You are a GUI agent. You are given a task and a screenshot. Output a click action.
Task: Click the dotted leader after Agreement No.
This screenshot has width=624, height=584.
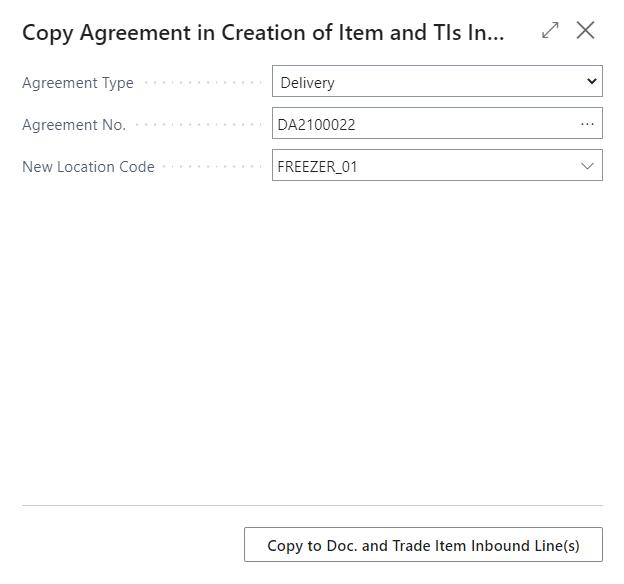click(x=198, y=125)
